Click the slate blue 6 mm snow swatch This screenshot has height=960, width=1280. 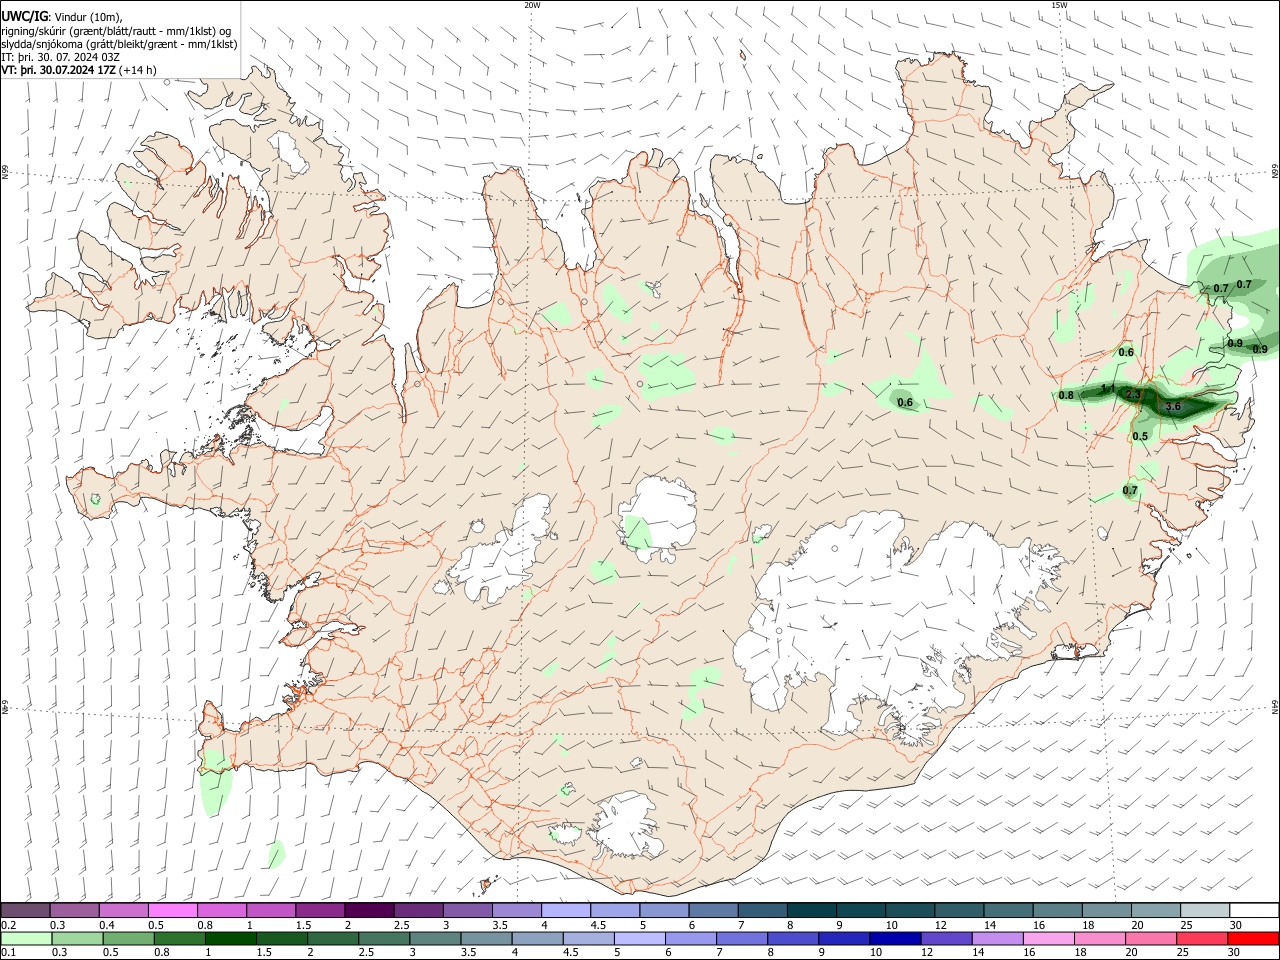point(713,911)
